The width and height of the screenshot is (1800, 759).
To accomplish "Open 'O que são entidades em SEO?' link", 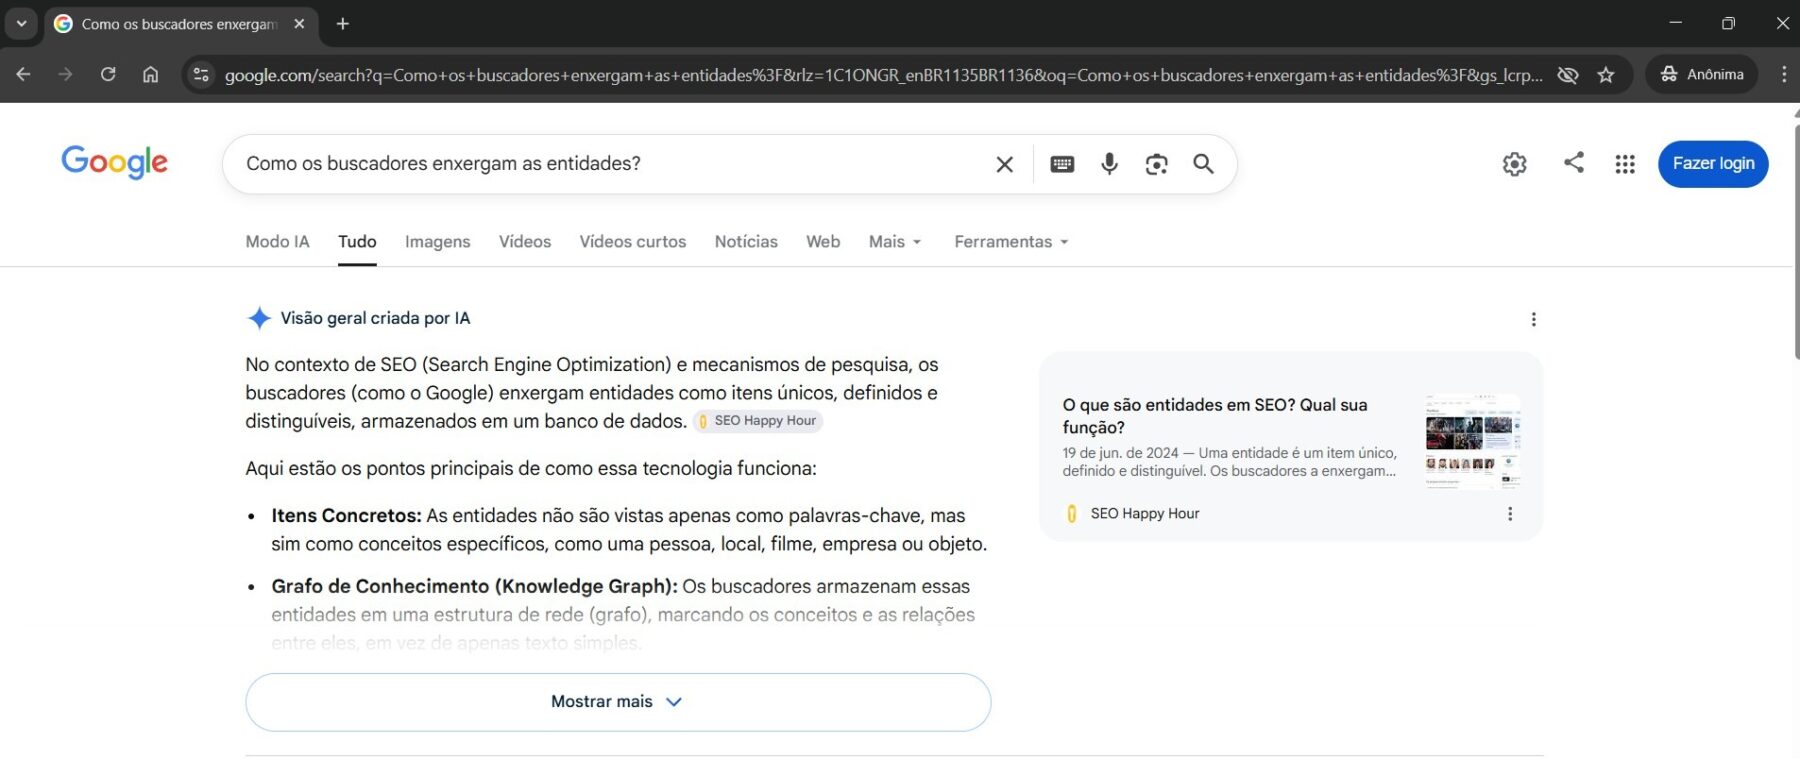I will click(x=1215, y=416).
